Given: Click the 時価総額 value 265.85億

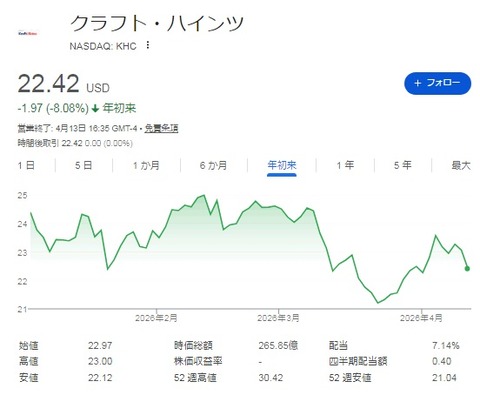Looking at the screenshot, I should pos(278,346).
